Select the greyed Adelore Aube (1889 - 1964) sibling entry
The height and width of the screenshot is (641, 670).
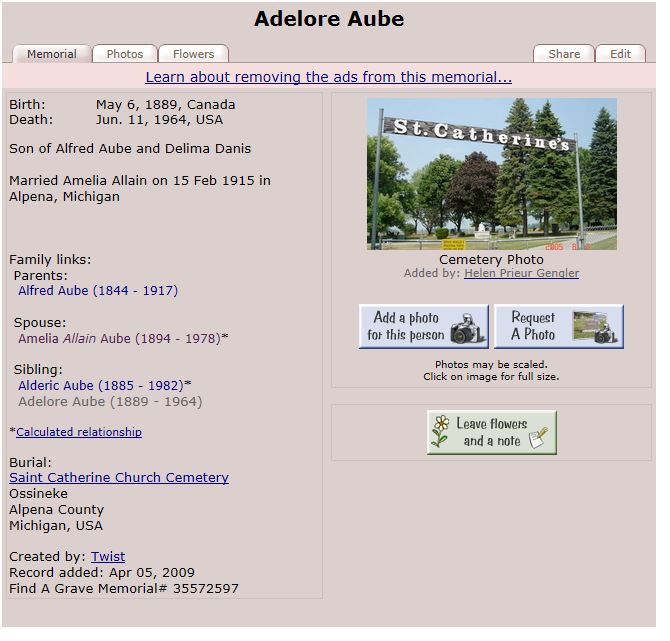pos(110,402)
